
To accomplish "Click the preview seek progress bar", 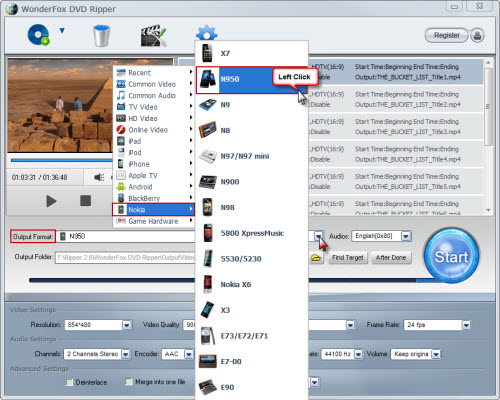I will coord(62,160).
